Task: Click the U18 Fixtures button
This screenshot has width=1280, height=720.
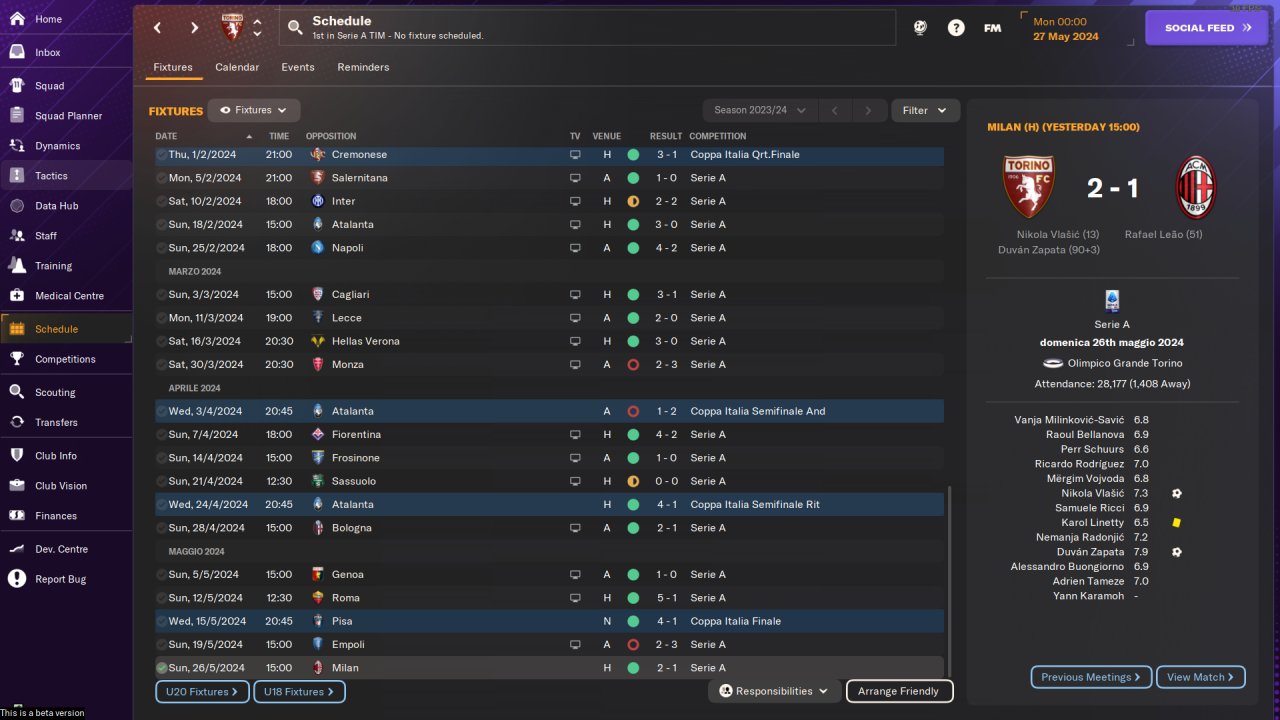Action: (299, 691)
